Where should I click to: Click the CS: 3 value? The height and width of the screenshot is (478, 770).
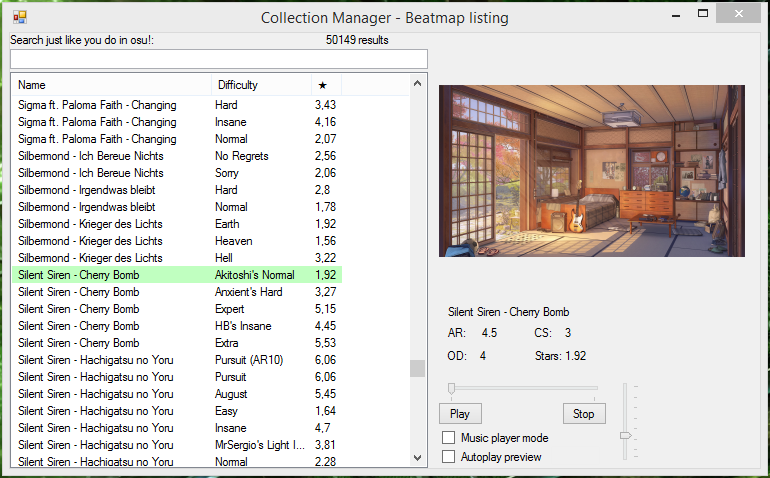(568, 333)
